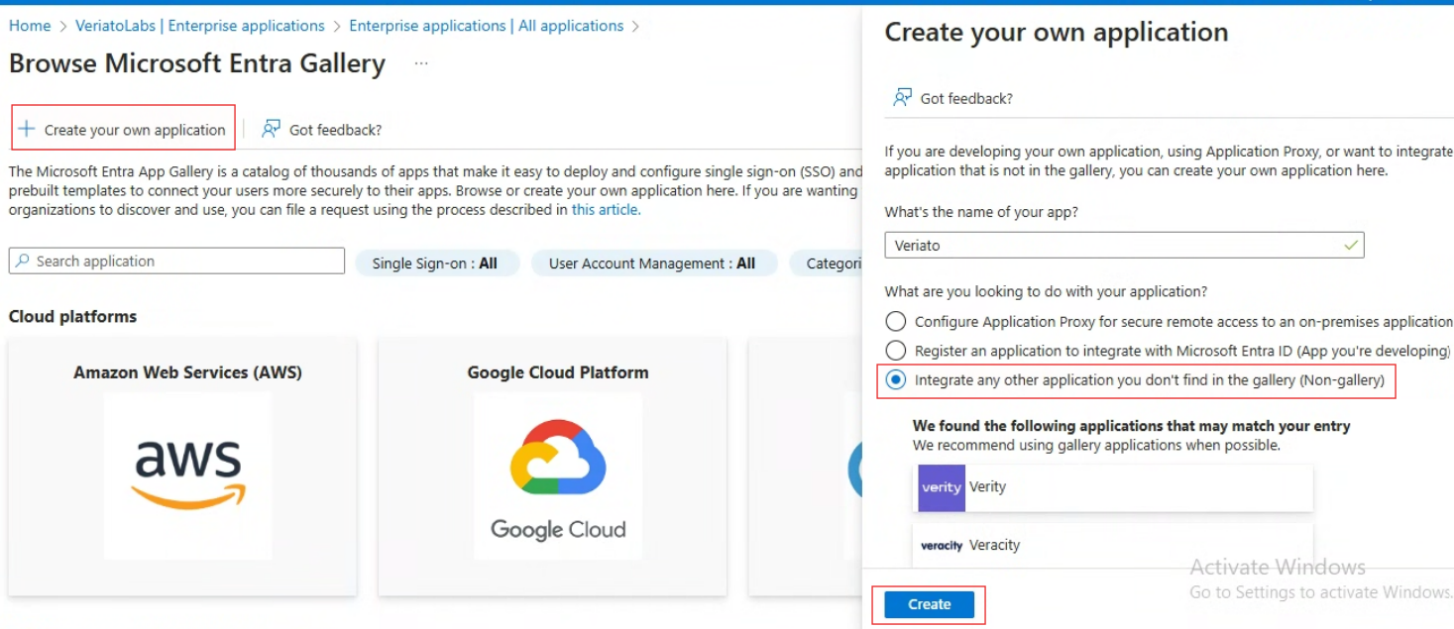
Task: Select Integrate any other application (Non-gallery) option
Action: coord(896,380)
